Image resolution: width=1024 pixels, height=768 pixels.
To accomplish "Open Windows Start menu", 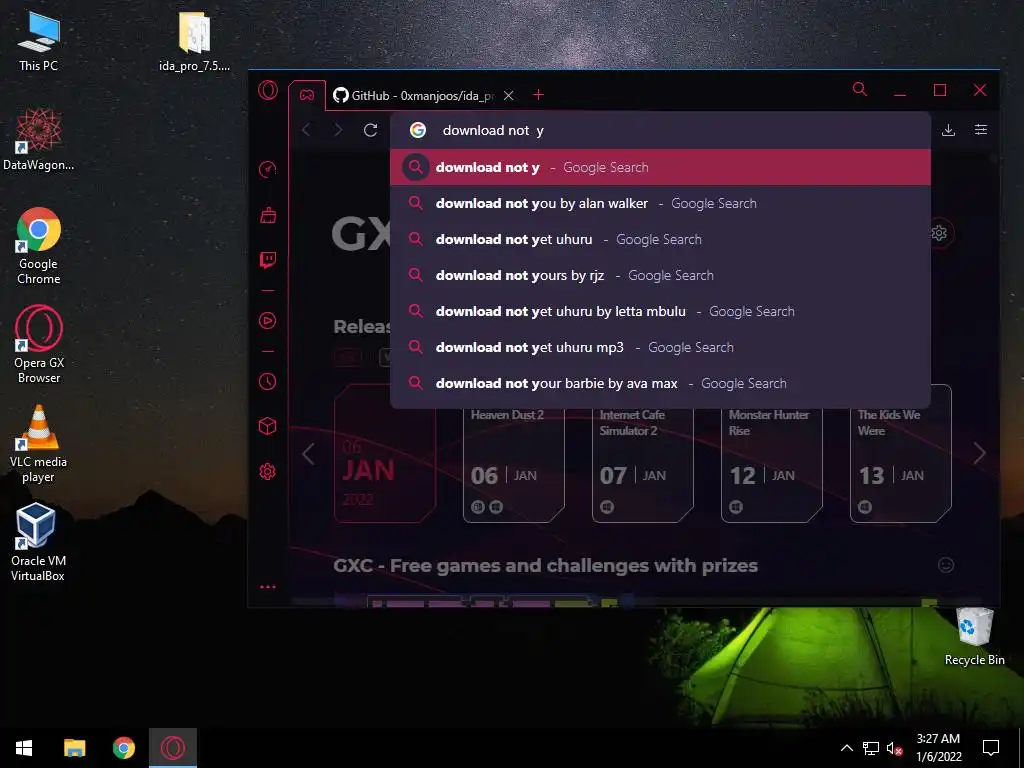I will [24, 748].
